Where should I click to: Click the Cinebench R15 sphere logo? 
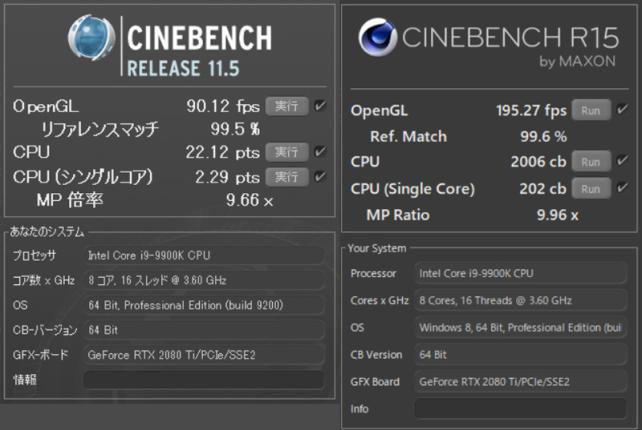(378, 37)
